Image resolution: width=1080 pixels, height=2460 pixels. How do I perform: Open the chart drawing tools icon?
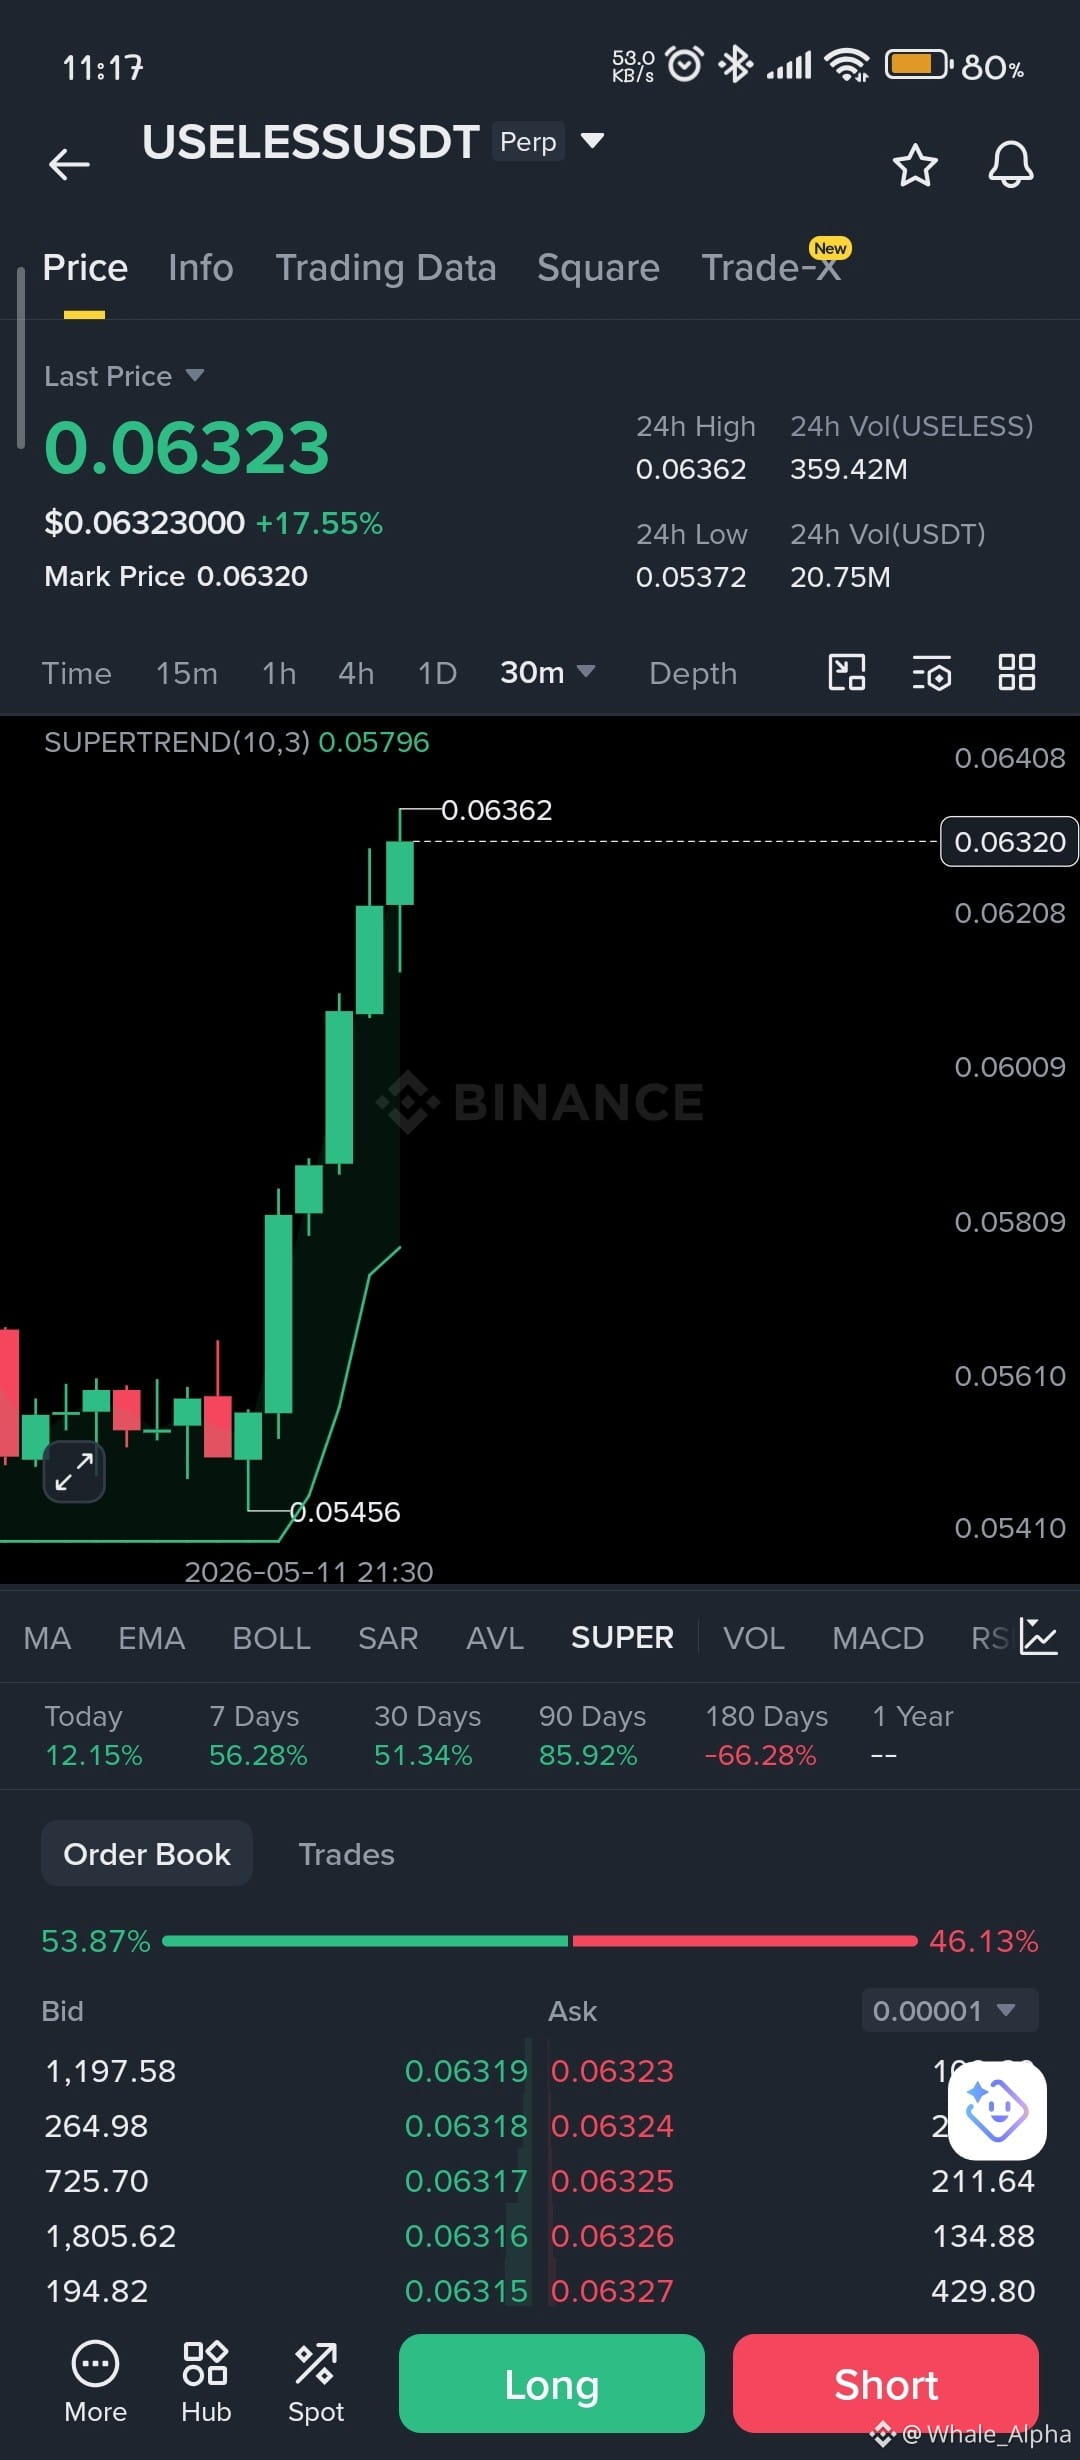click(847, 672)
